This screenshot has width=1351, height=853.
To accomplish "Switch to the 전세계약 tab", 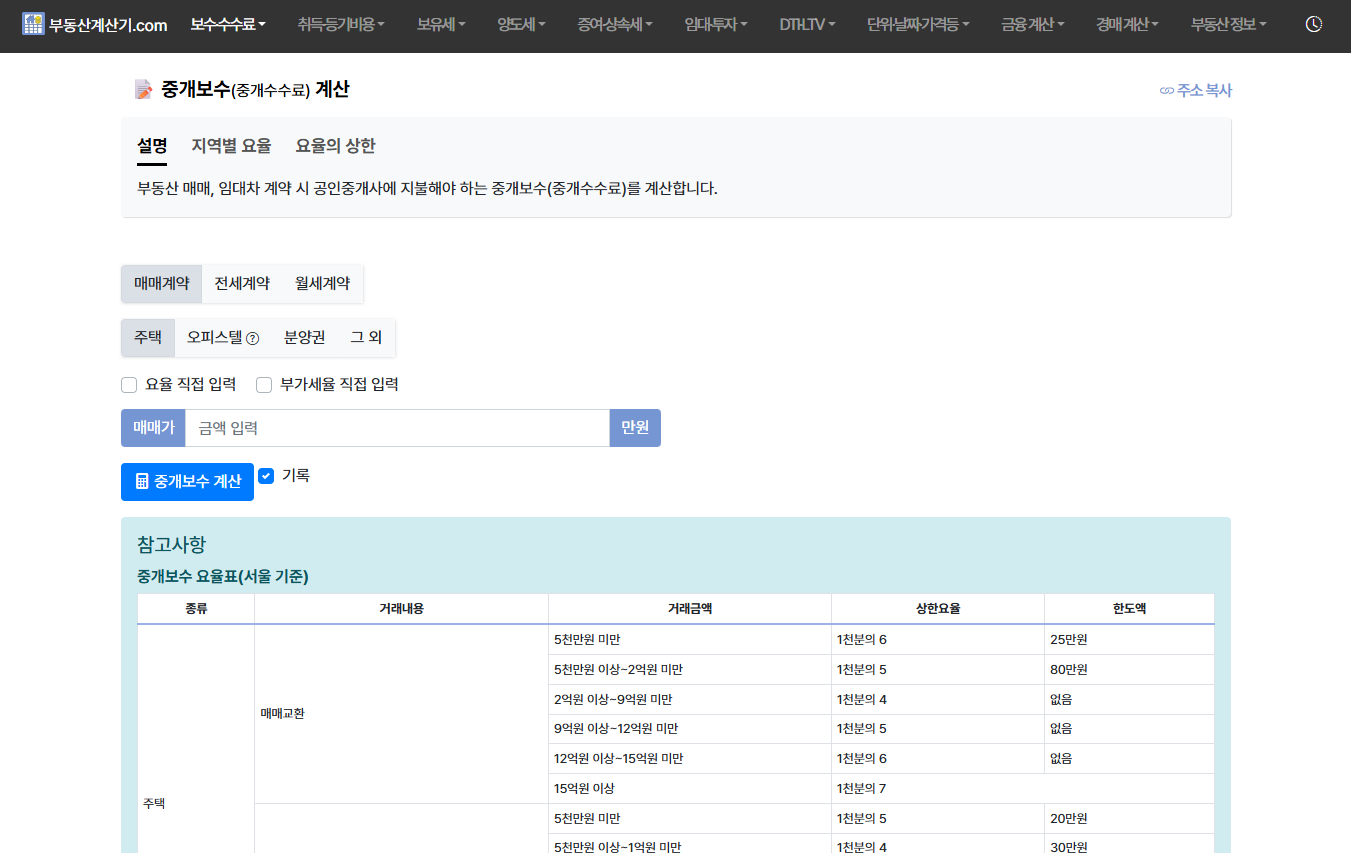I will click(244, 283).
